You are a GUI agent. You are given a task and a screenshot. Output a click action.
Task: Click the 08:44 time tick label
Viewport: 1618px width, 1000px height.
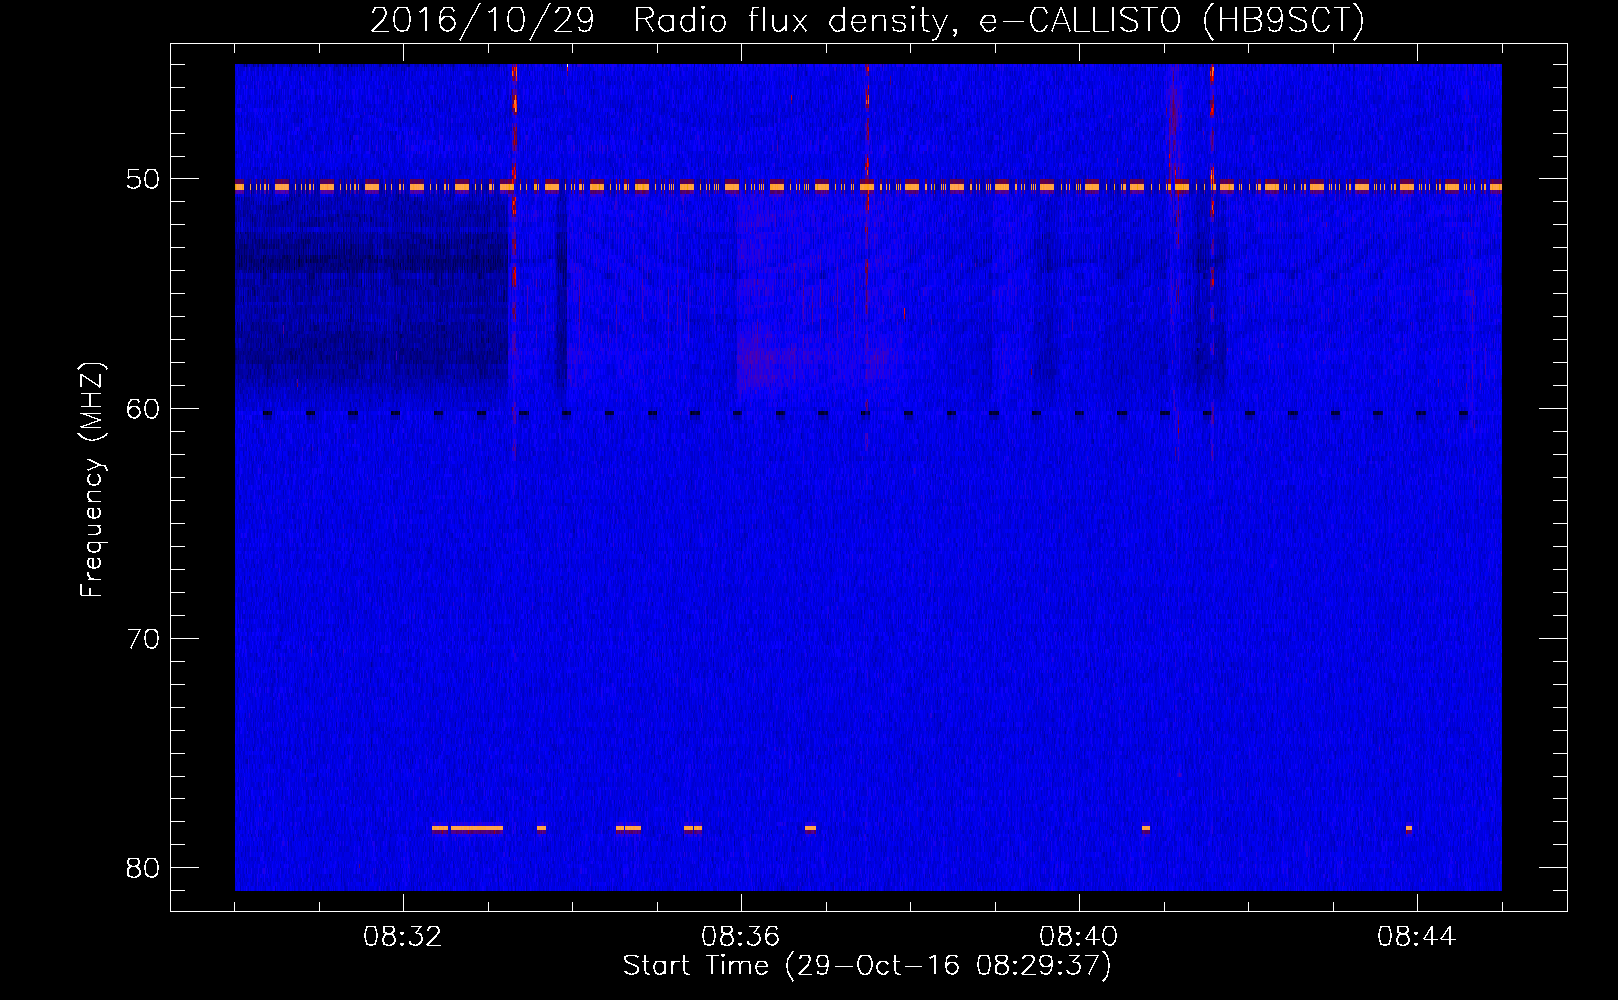(1417, 937)
